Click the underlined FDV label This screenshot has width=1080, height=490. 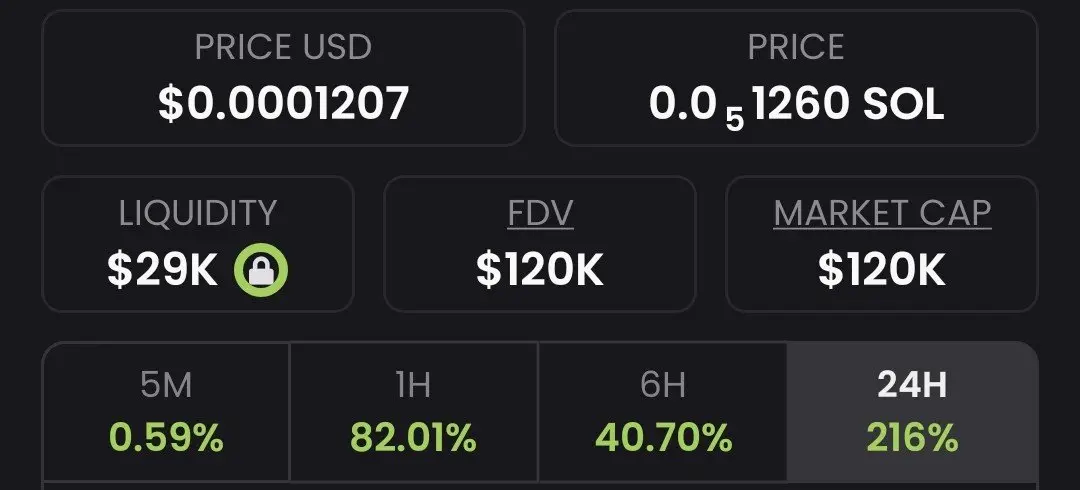pyautogui.click(x=539, y=213)
